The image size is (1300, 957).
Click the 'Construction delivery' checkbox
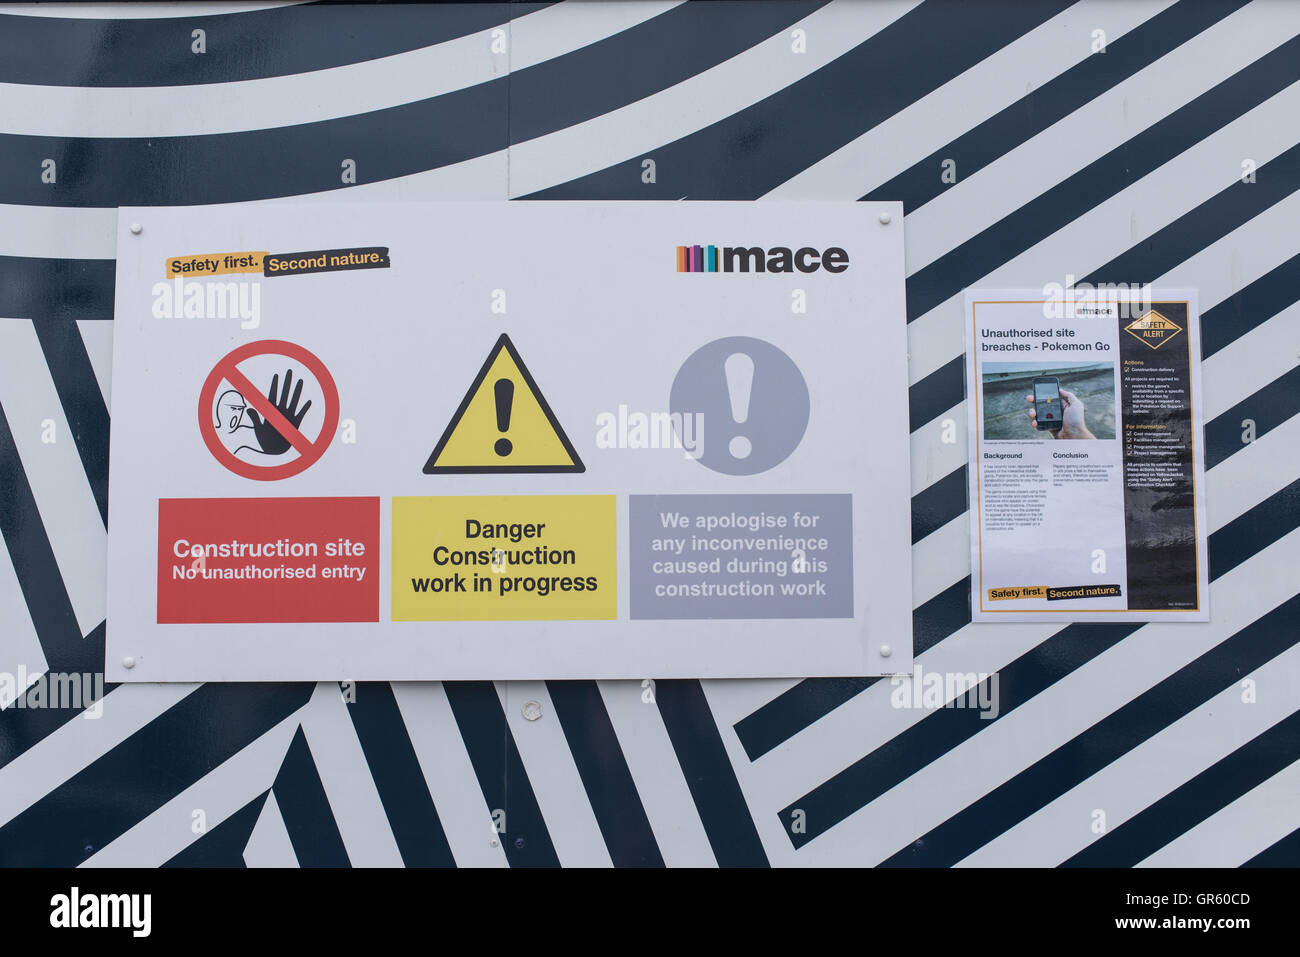1127,370
